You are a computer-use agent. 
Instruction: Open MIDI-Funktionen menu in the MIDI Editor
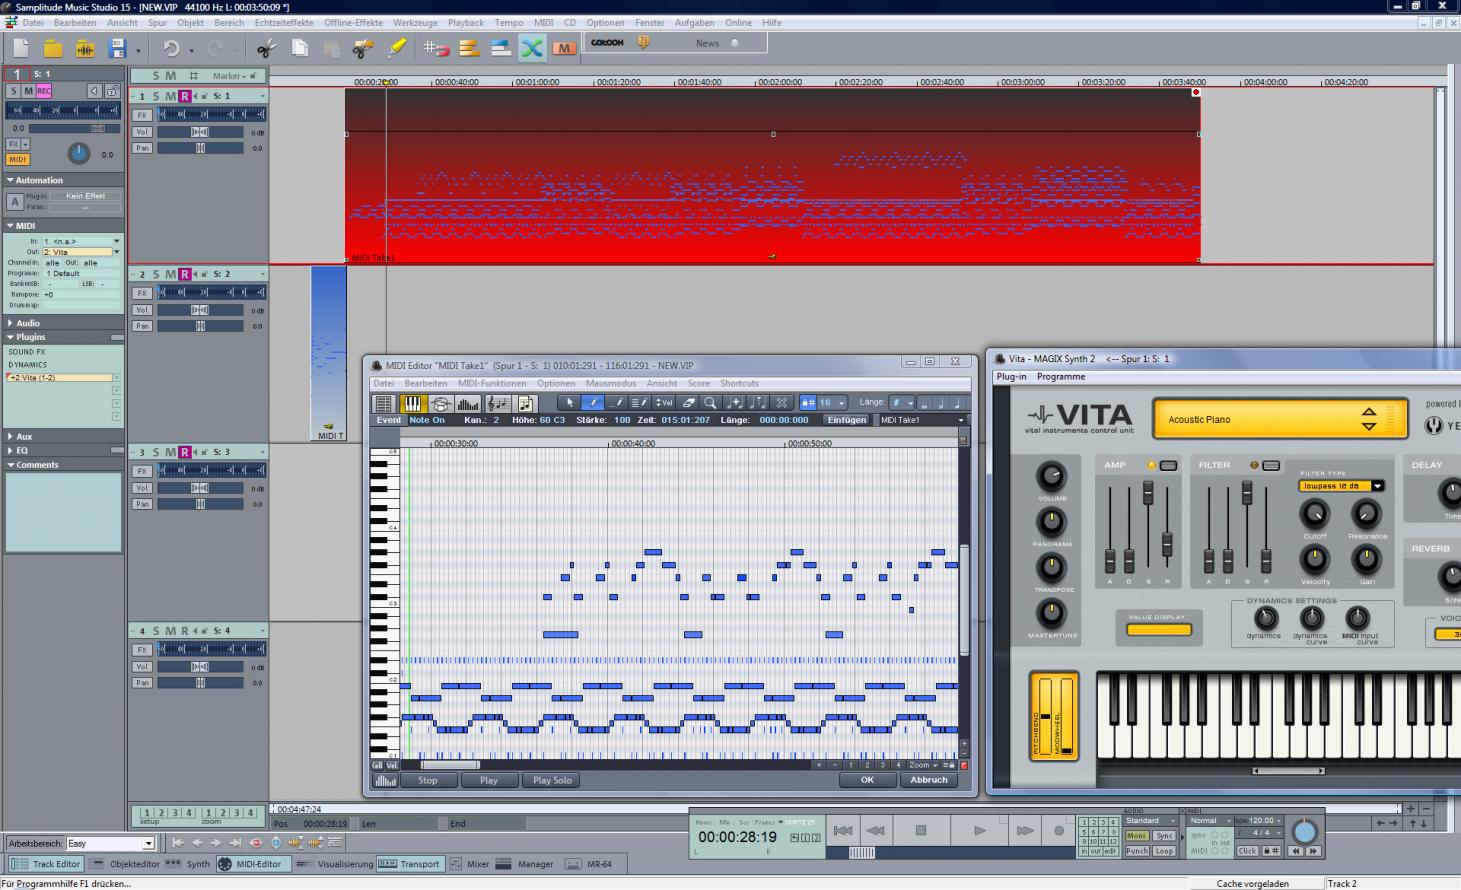point(492,383)
